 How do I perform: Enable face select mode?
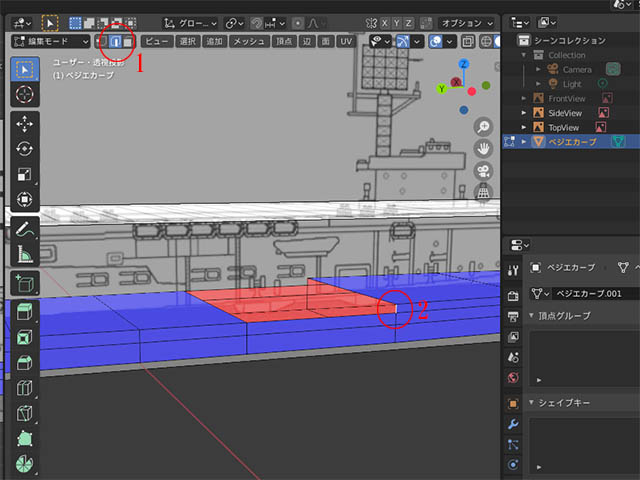[x=128, y=42]
